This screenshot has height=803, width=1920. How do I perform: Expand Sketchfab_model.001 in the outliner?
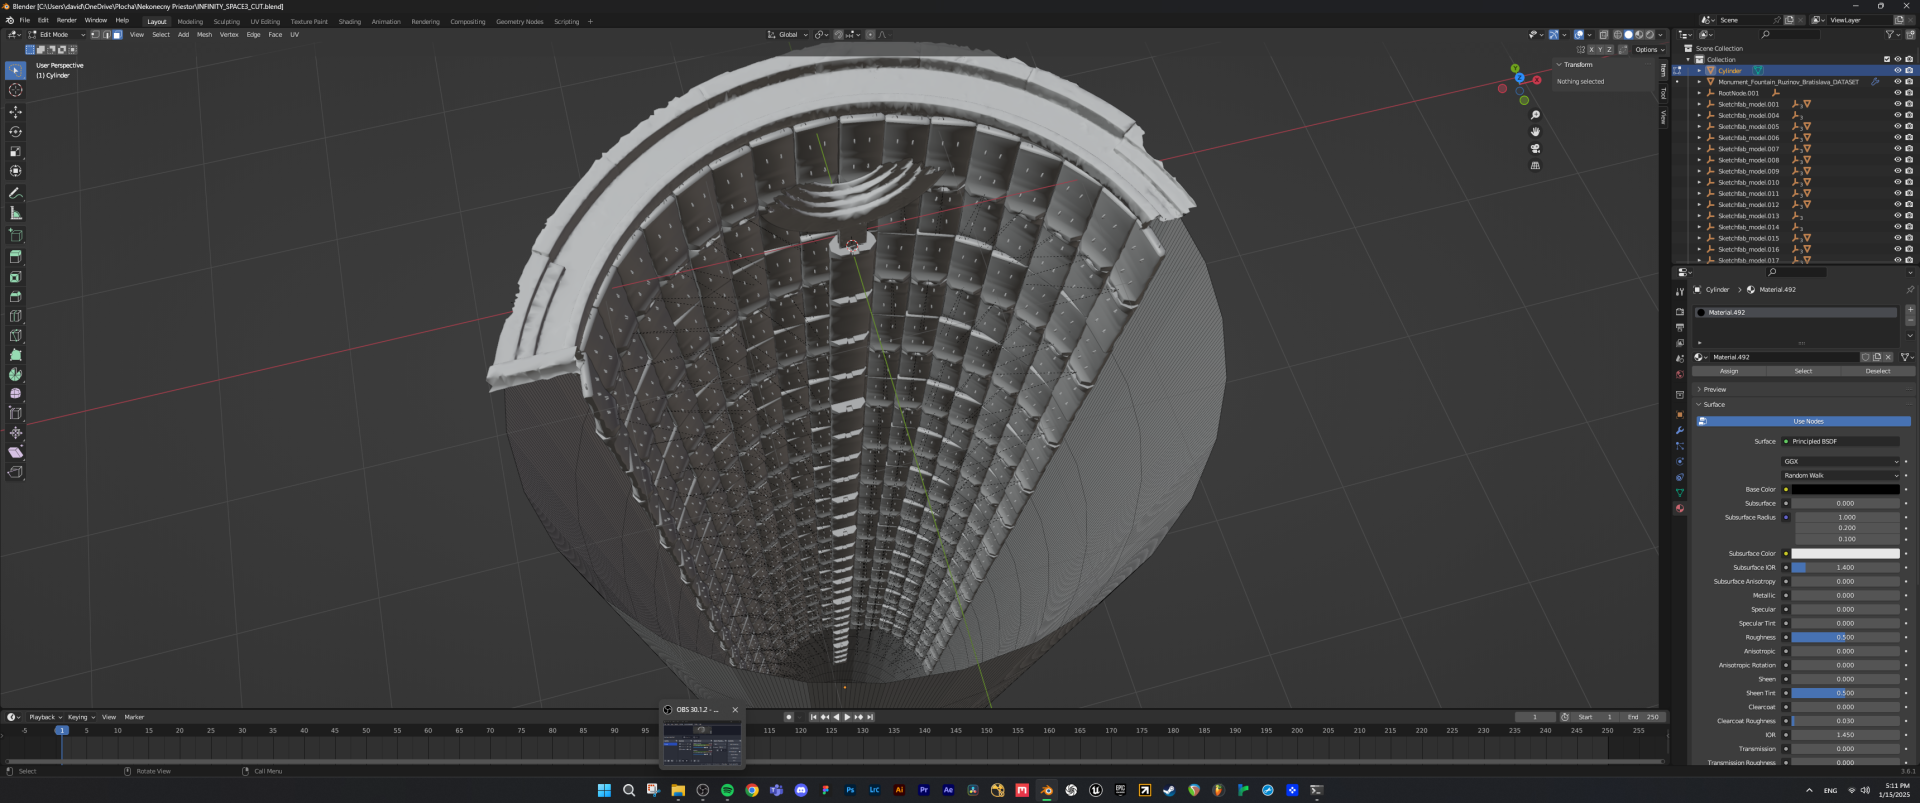point(1699,104)
